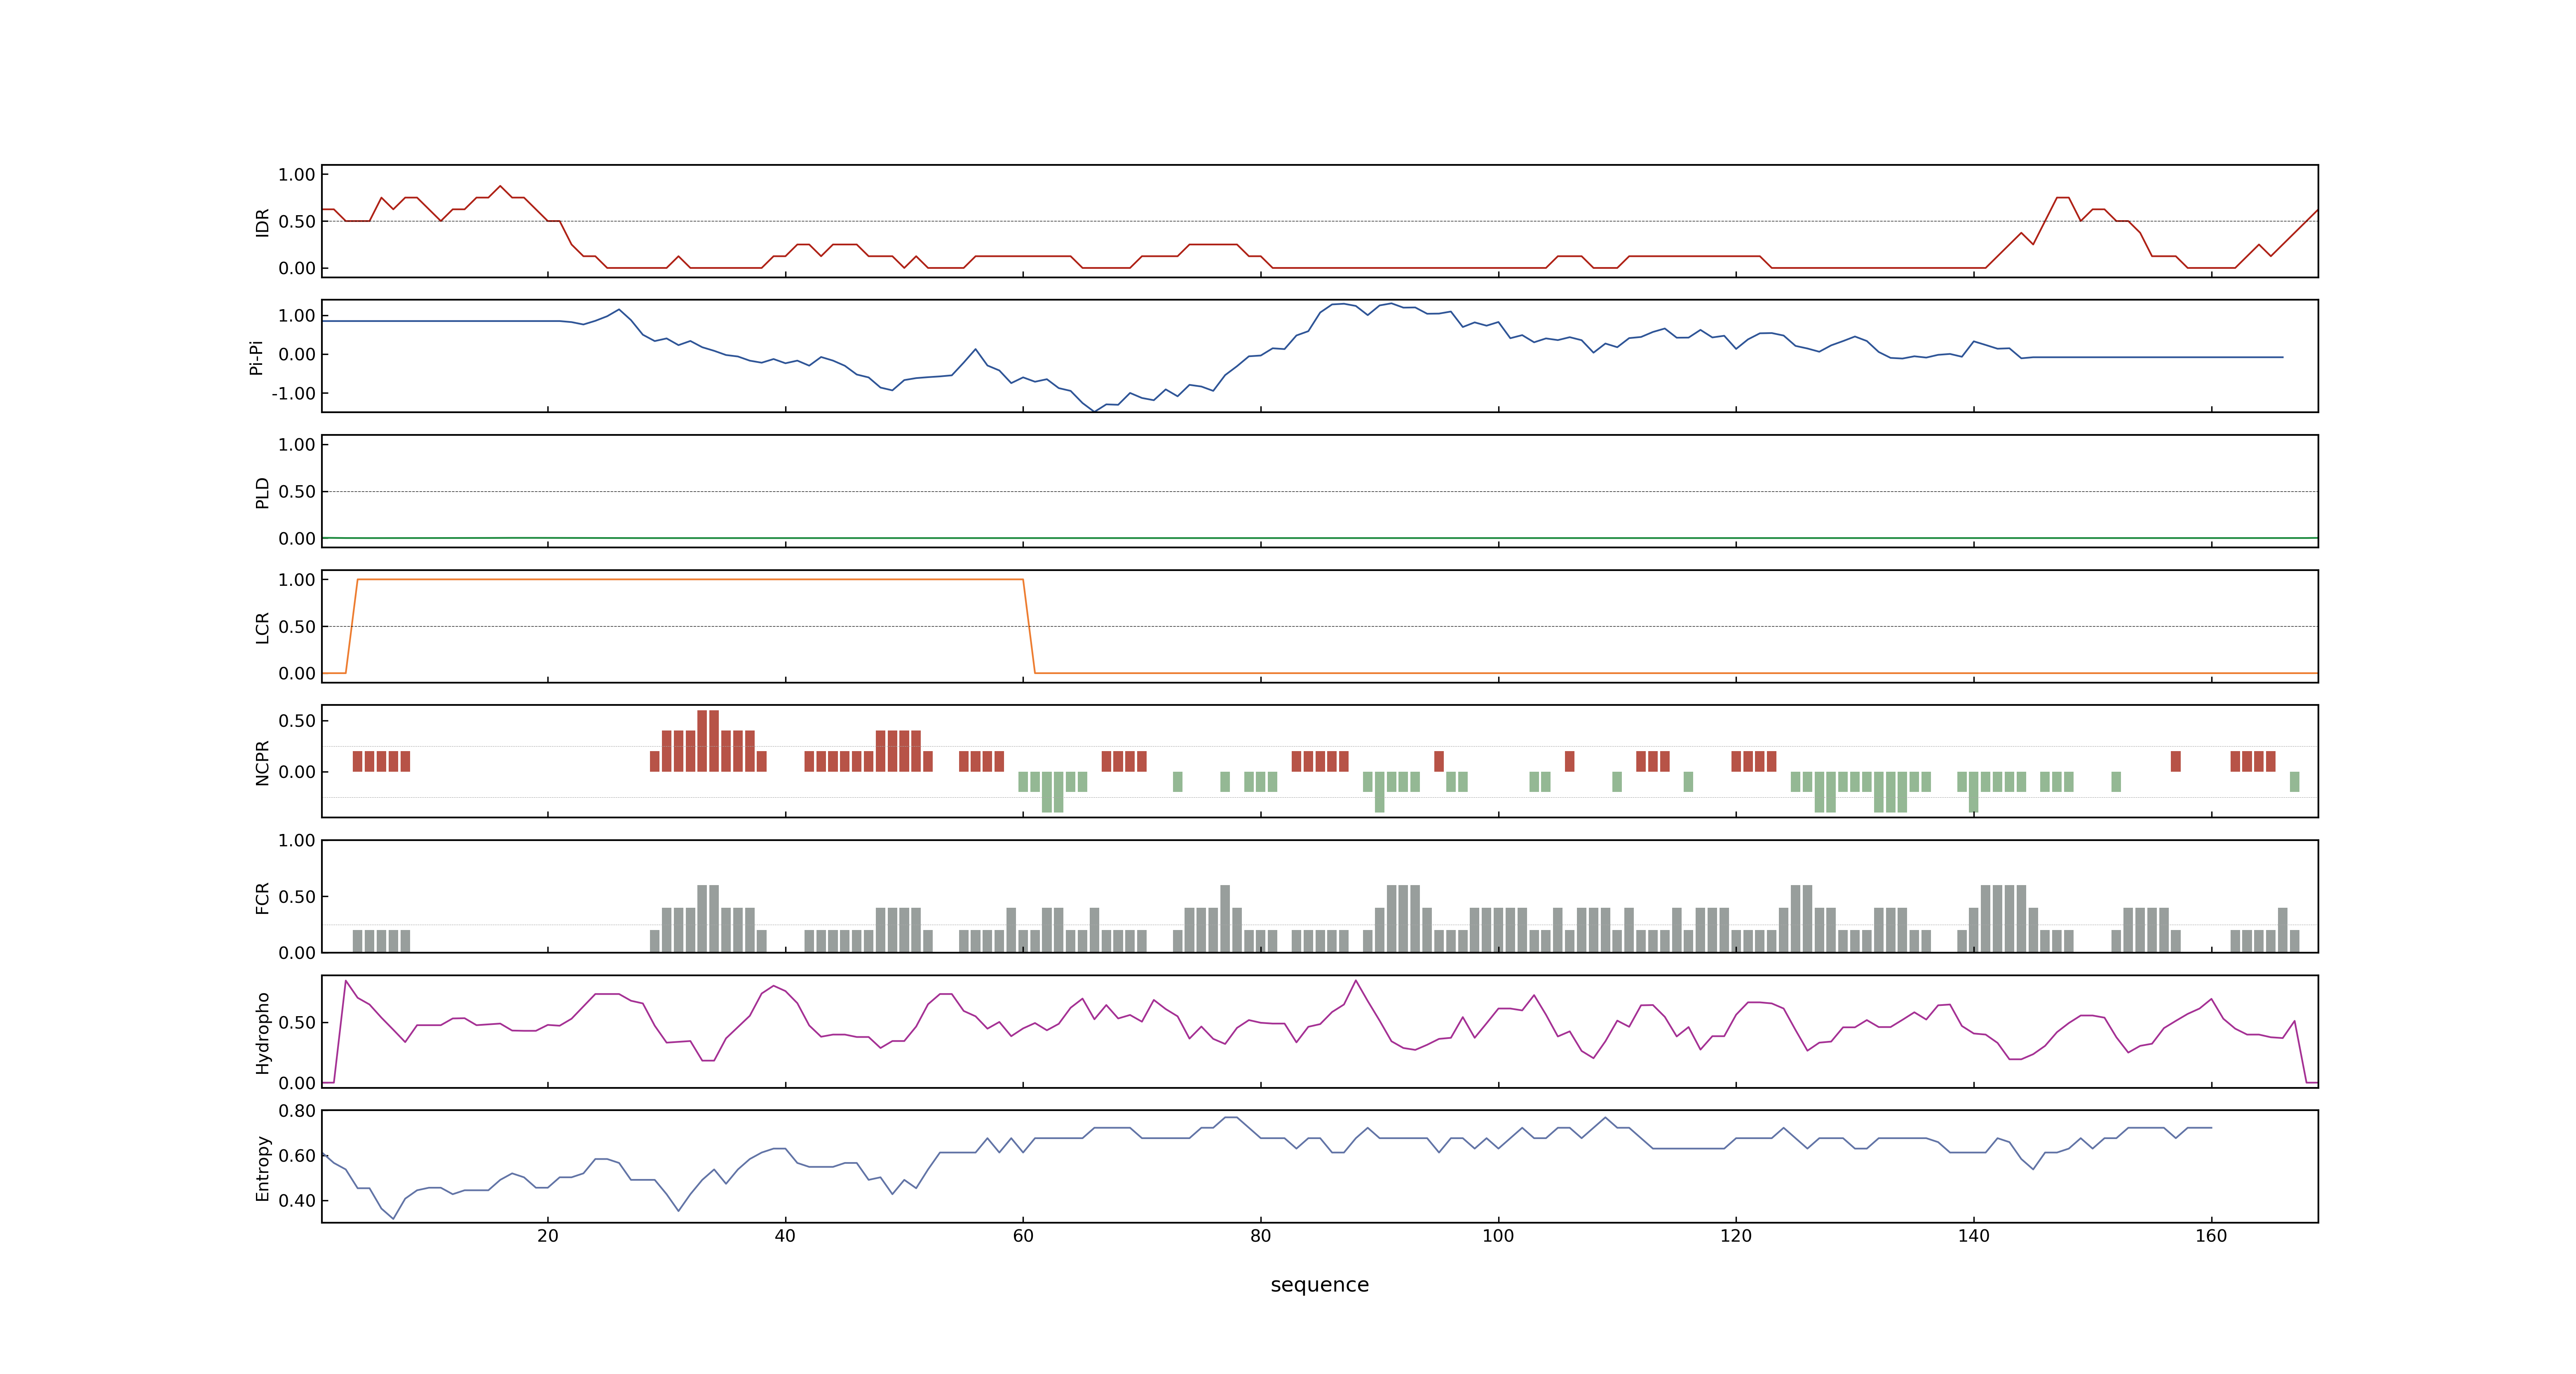Screen dimensions: 2576x1374
Task: Click the NCPR axis label
Action: tap(262, 763)
